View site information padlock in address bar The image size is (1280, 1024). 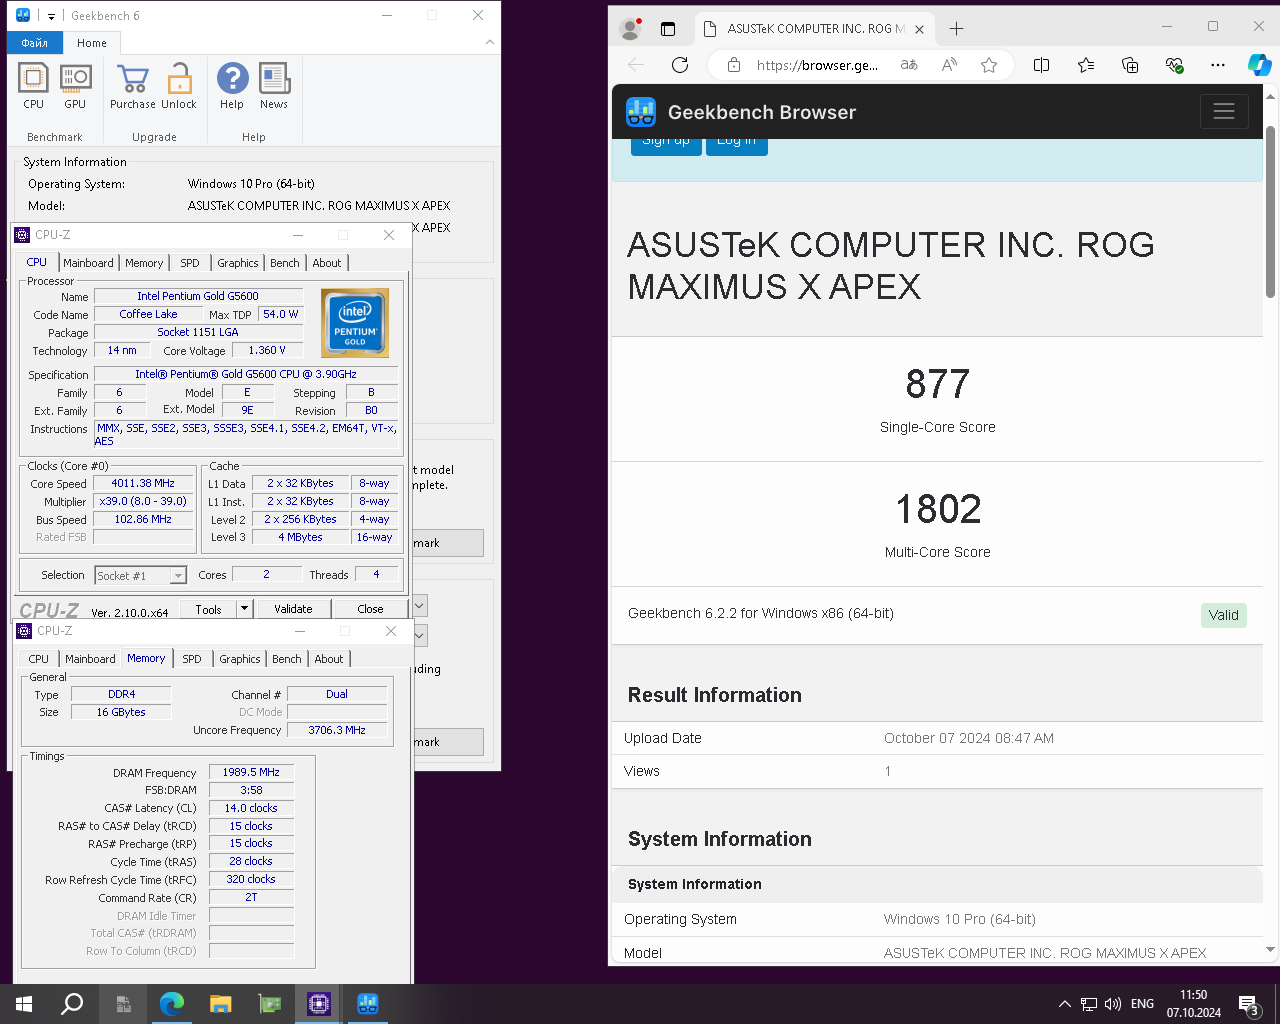click(x=734, y=65)
